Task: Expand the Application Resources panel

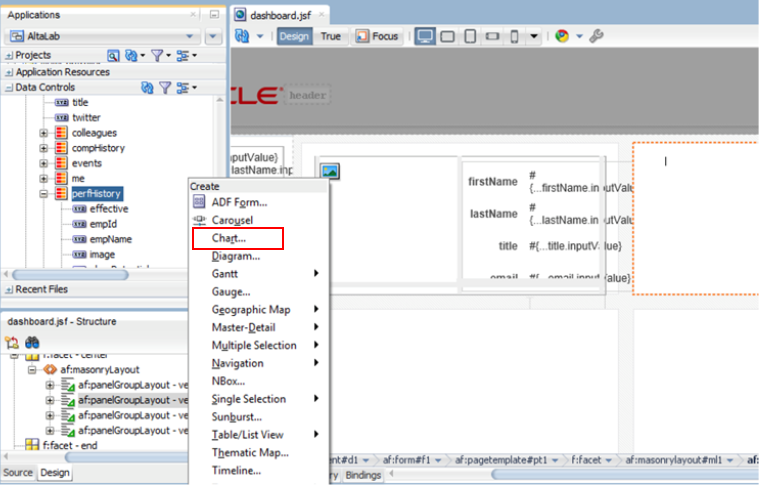Action: point(9,73)
